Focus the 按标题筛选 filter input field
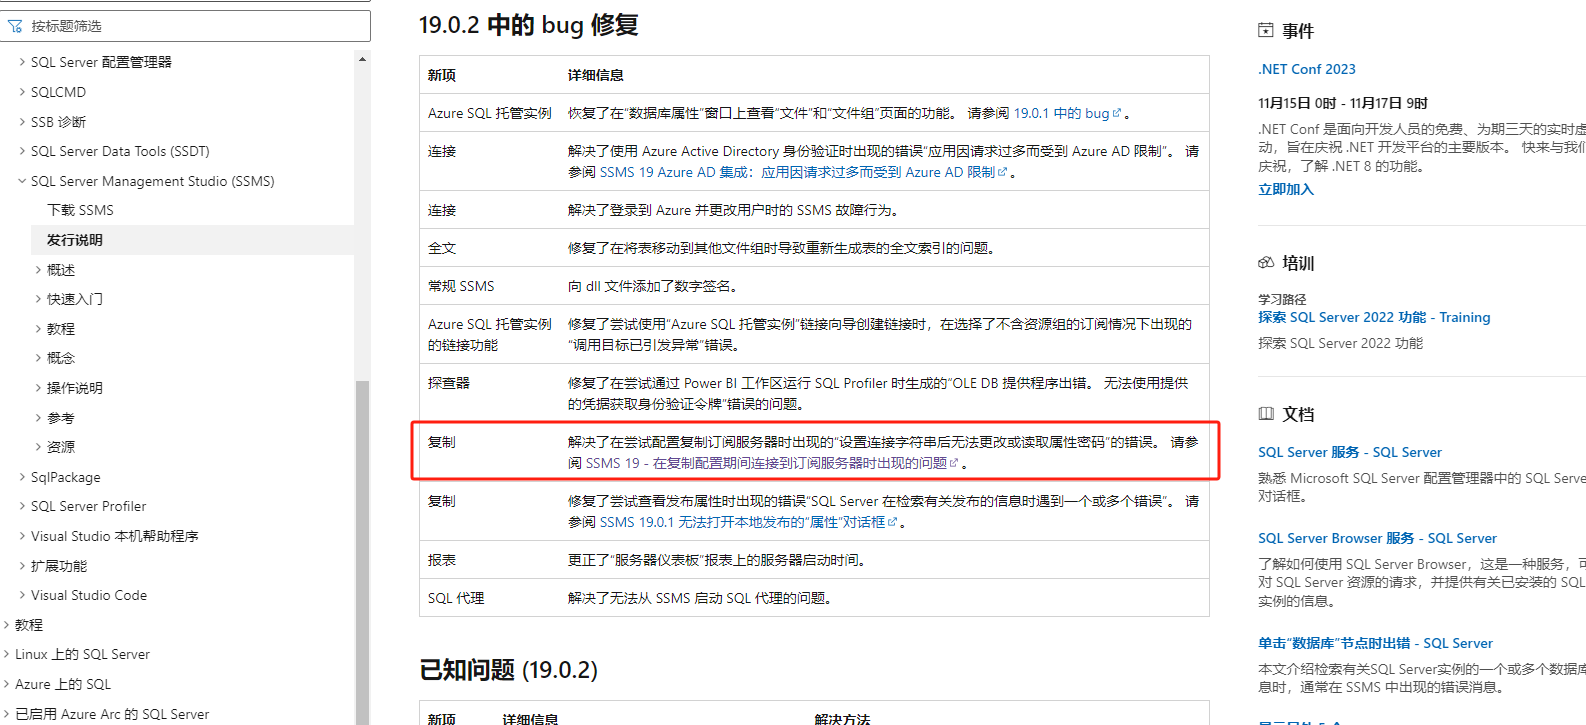 point(185,26)
